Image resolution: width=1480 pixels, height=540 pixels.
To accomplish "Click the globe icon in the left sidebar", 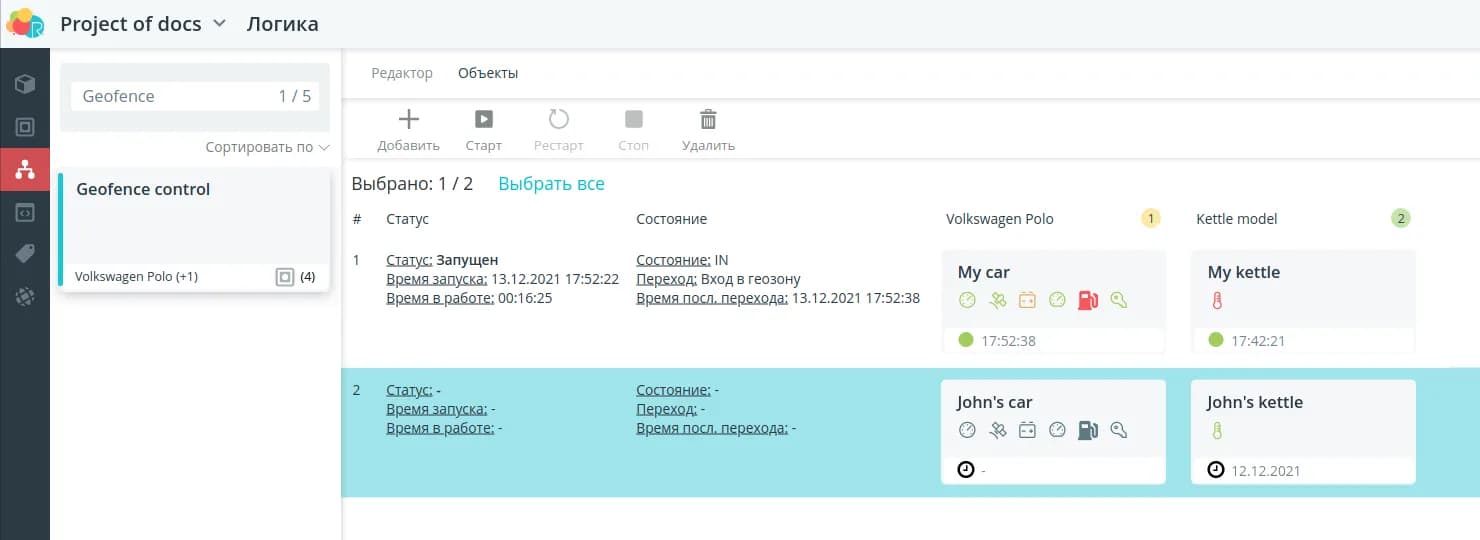I will pos(25,297).
